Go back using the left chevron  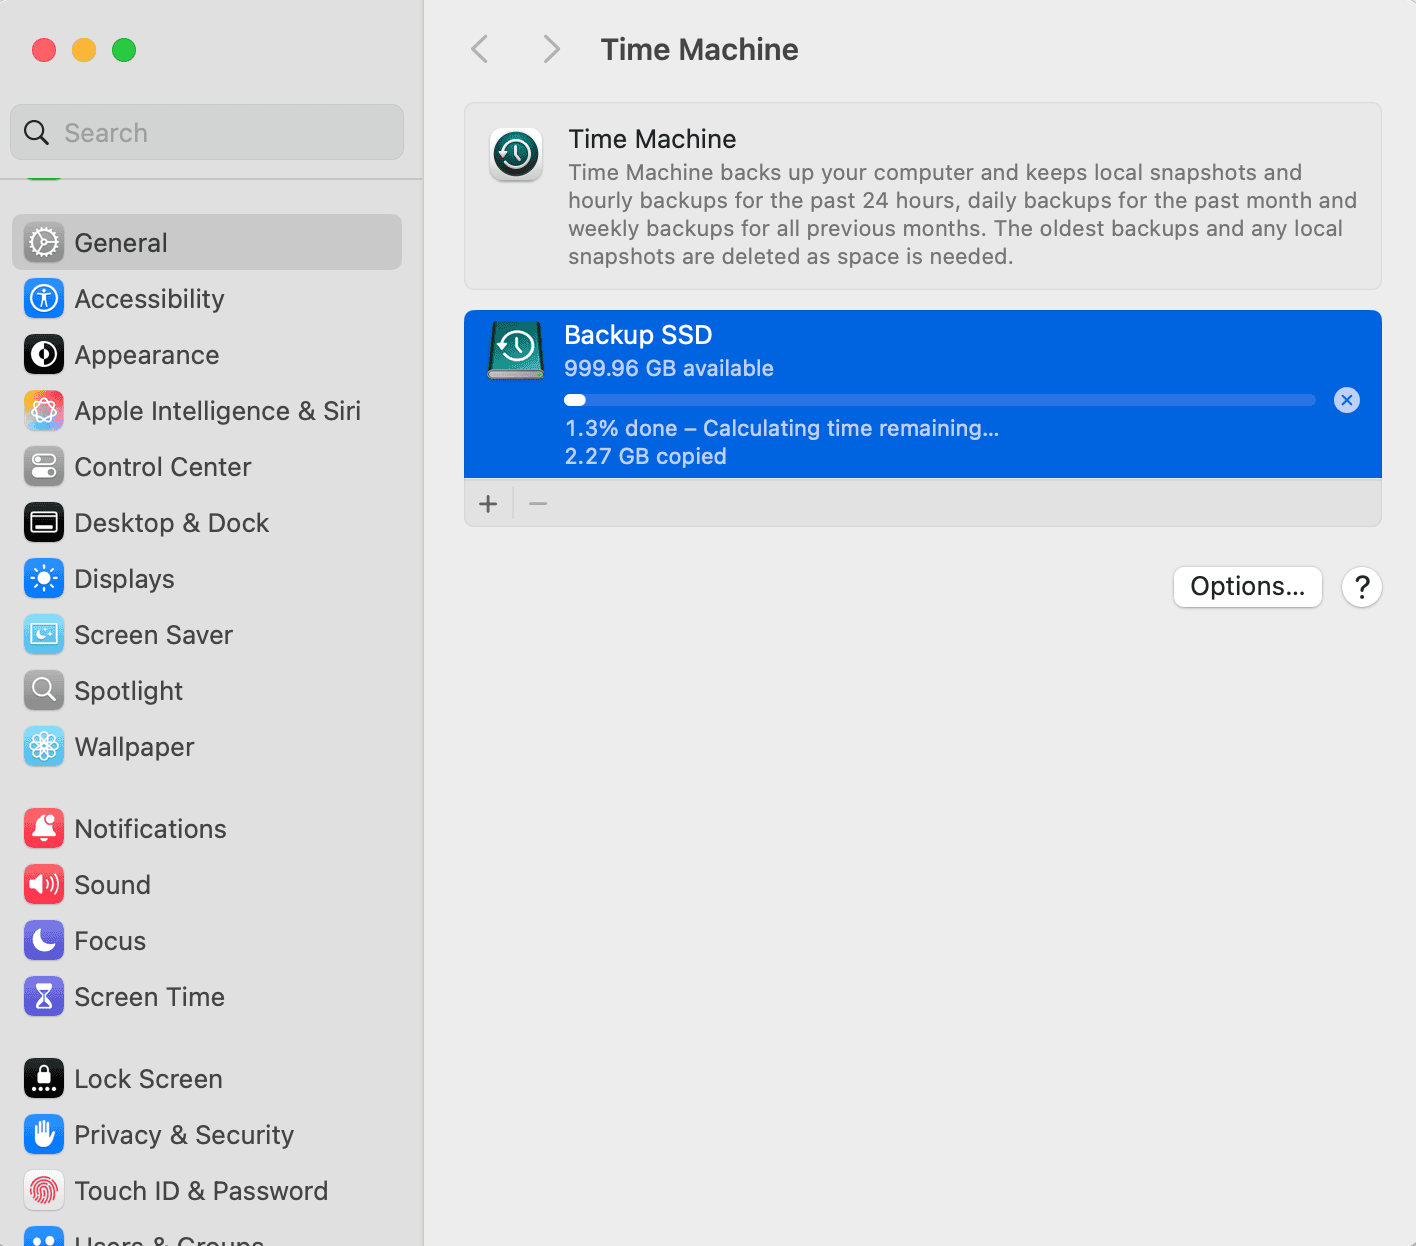click(x=480, y=49)
